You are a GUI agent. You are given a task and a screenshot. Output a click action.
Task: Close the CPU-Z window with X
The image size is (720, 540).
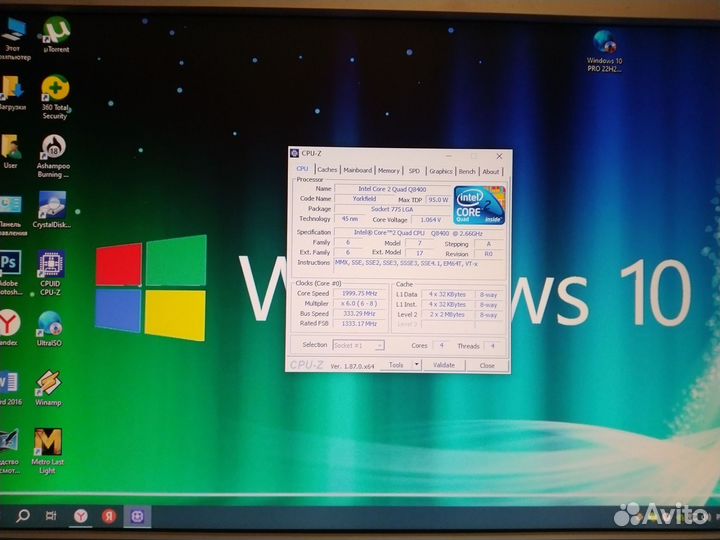pyautogui.click(x=499, y=156)
